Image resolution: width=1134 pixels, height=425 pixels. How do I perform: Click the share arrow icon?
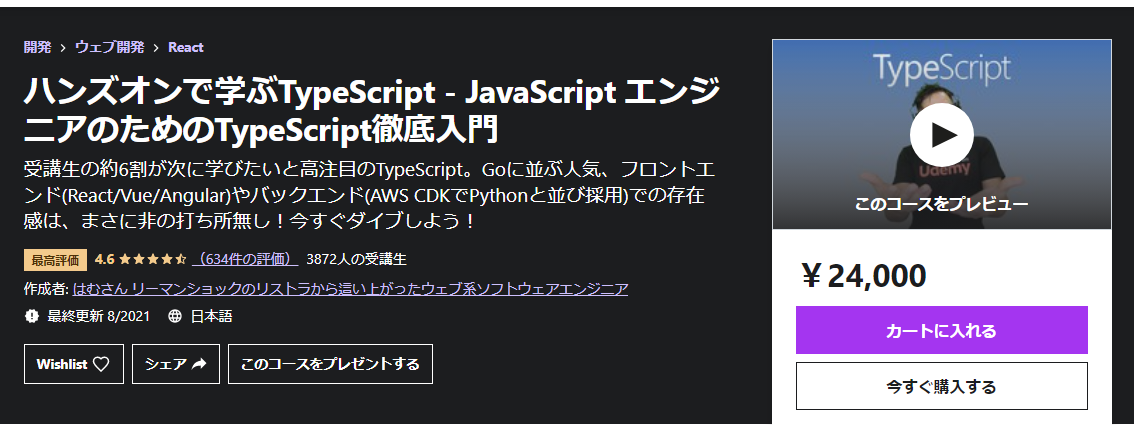point(200,364)
